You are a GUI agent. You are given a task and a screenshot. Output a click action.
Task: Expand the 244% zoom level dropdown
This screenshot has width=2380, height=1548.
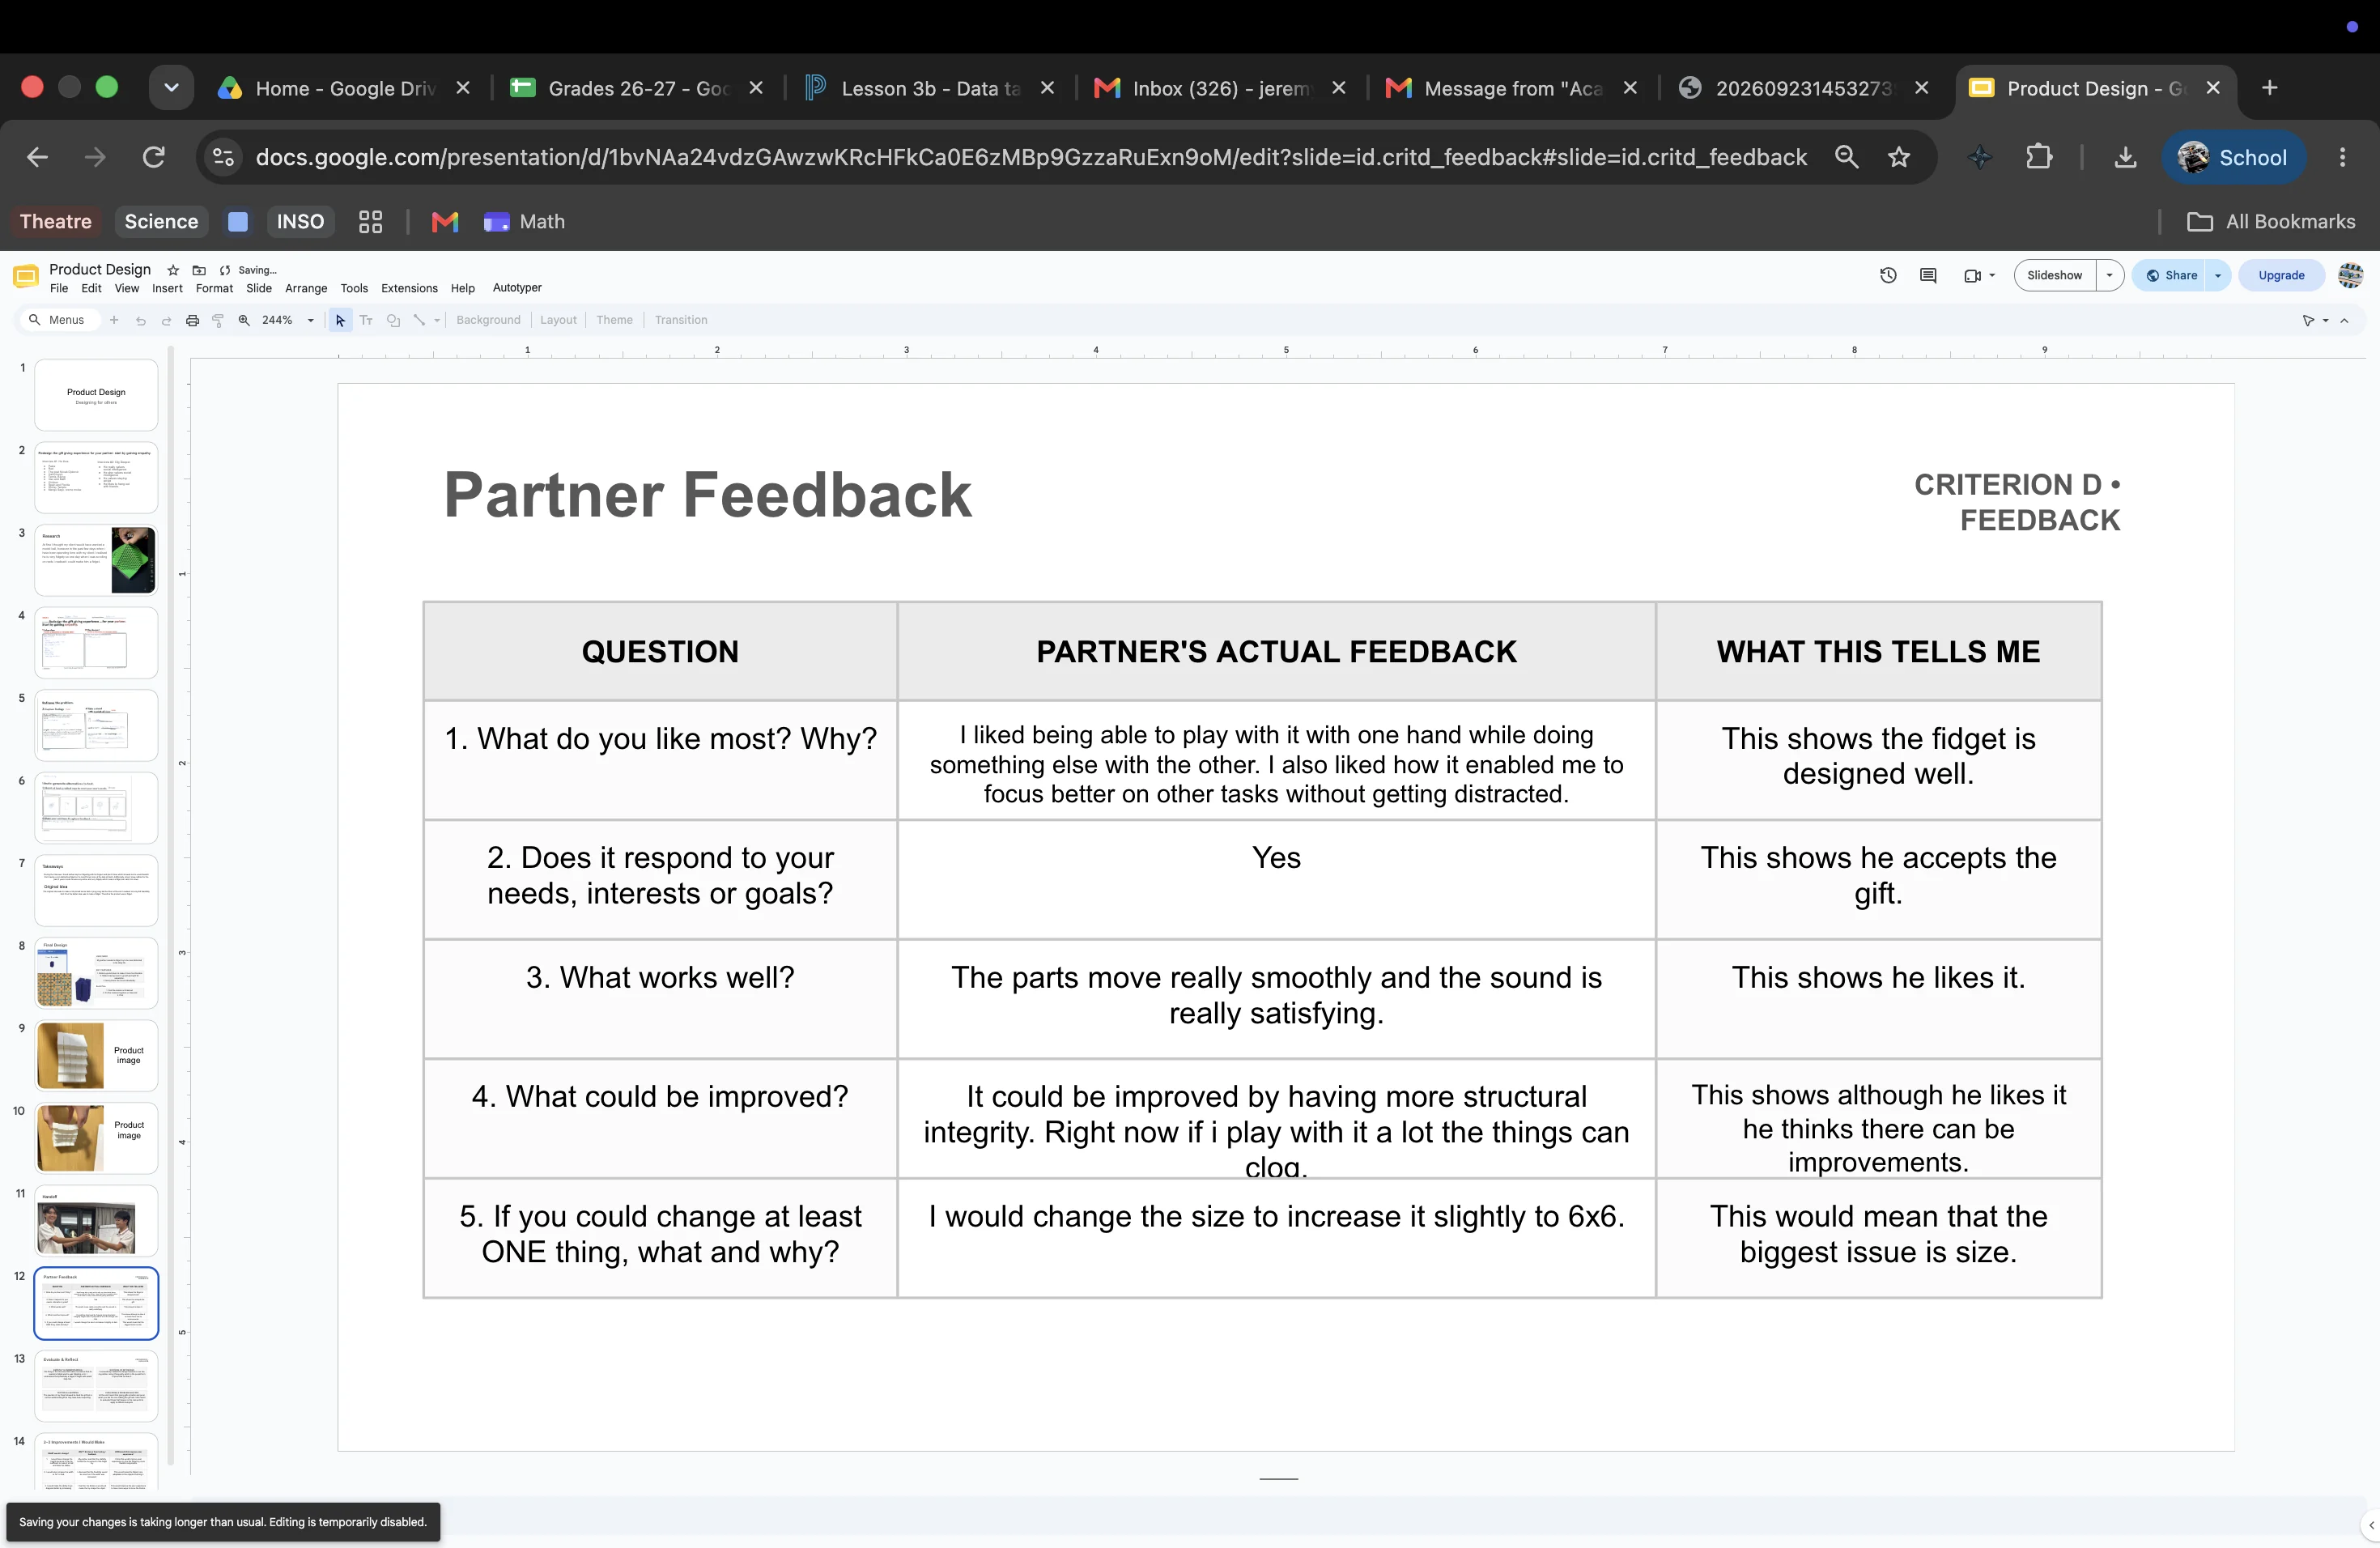(310, 320)
